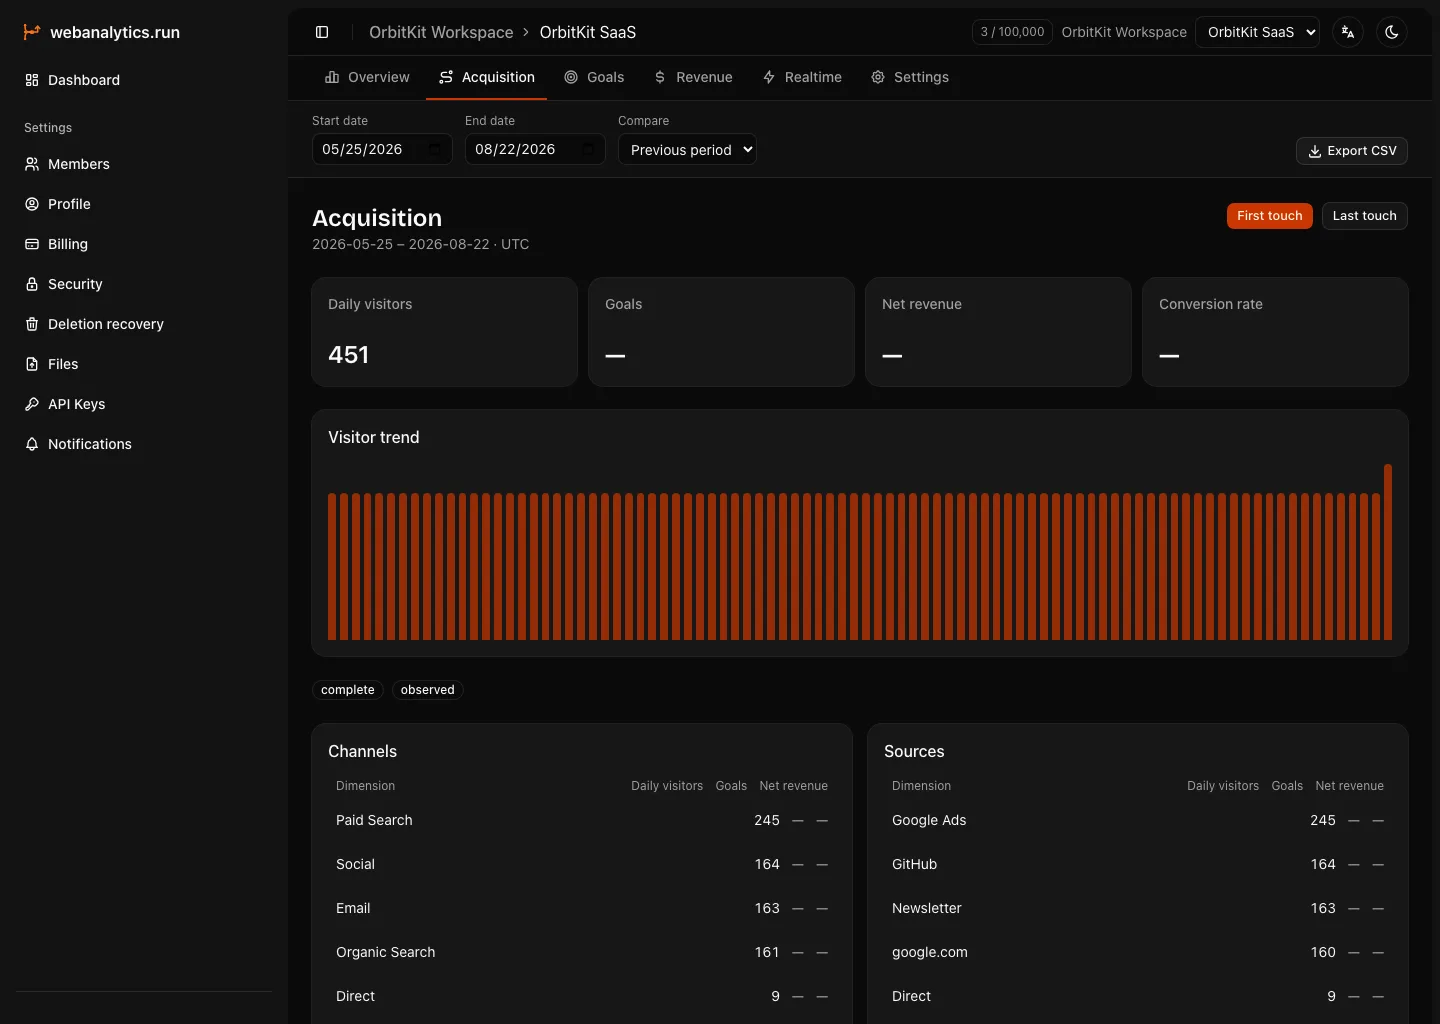
Task: Click GitHub source row
Action: (x=1138, y=864)
